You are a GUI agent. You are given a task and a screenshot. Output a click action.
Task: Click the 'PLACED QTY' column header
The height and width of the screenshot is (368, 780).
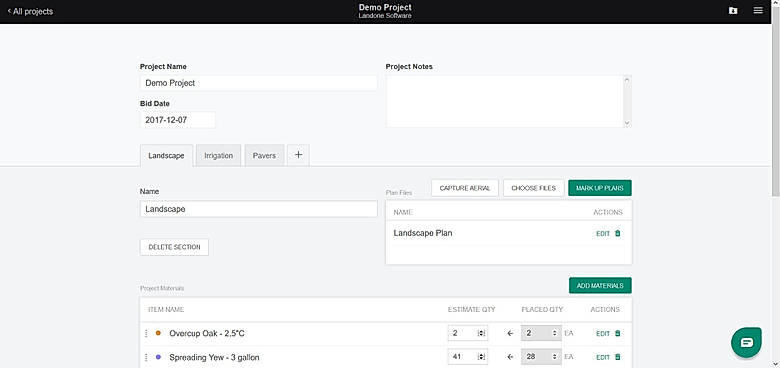542,309
